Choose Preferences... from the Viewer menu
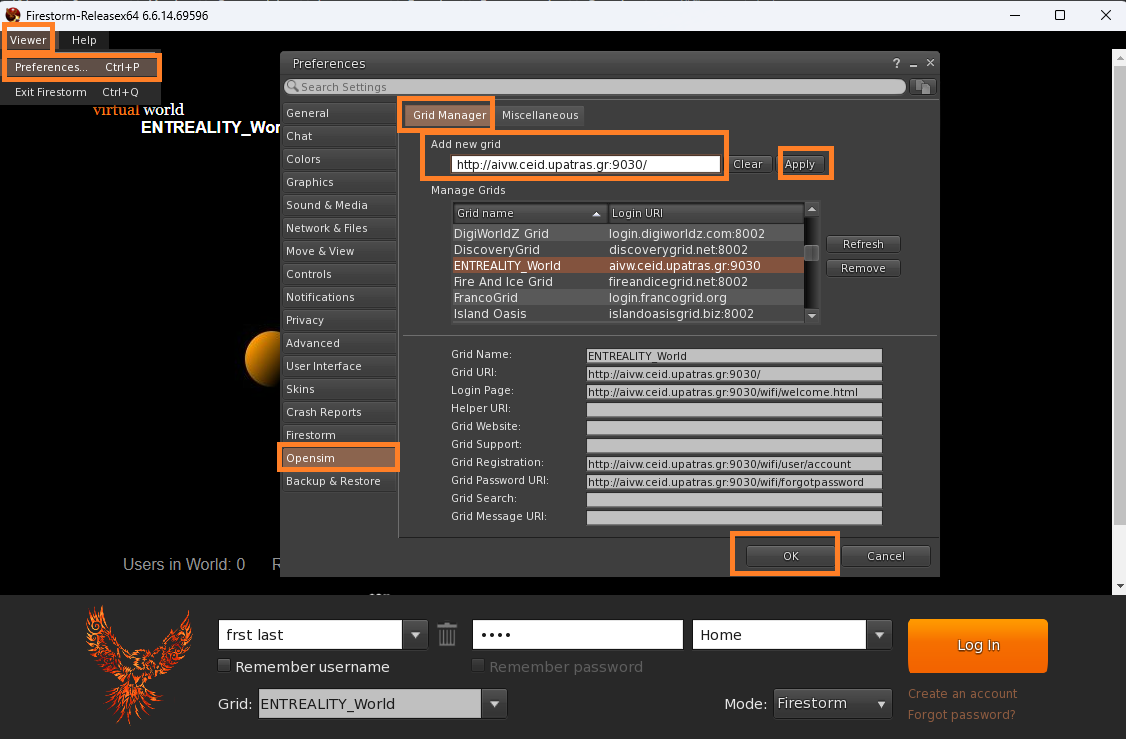 [80, 67]
